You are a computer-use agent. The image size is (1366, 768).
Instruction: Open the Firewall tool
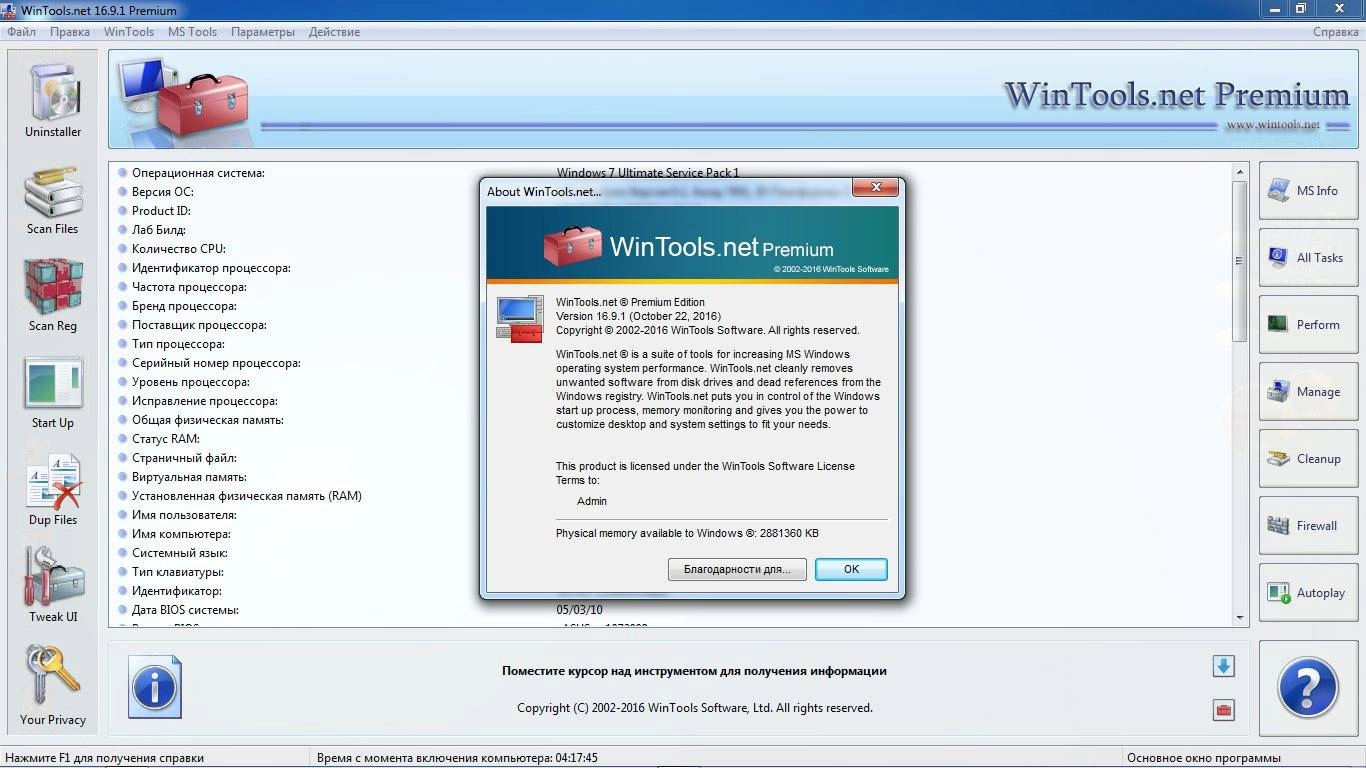(x=1308, y=525)
